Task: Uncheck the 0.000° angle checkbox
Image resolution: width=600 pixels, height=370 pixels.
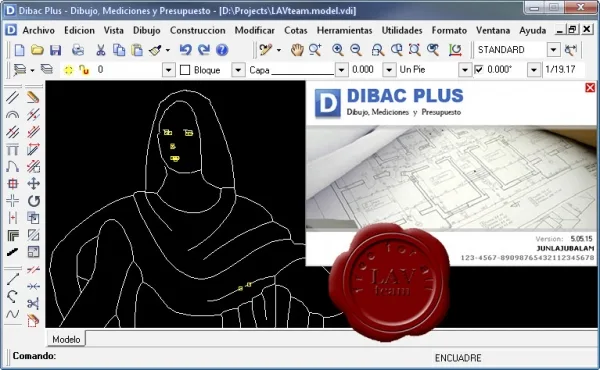Action: 479,70
